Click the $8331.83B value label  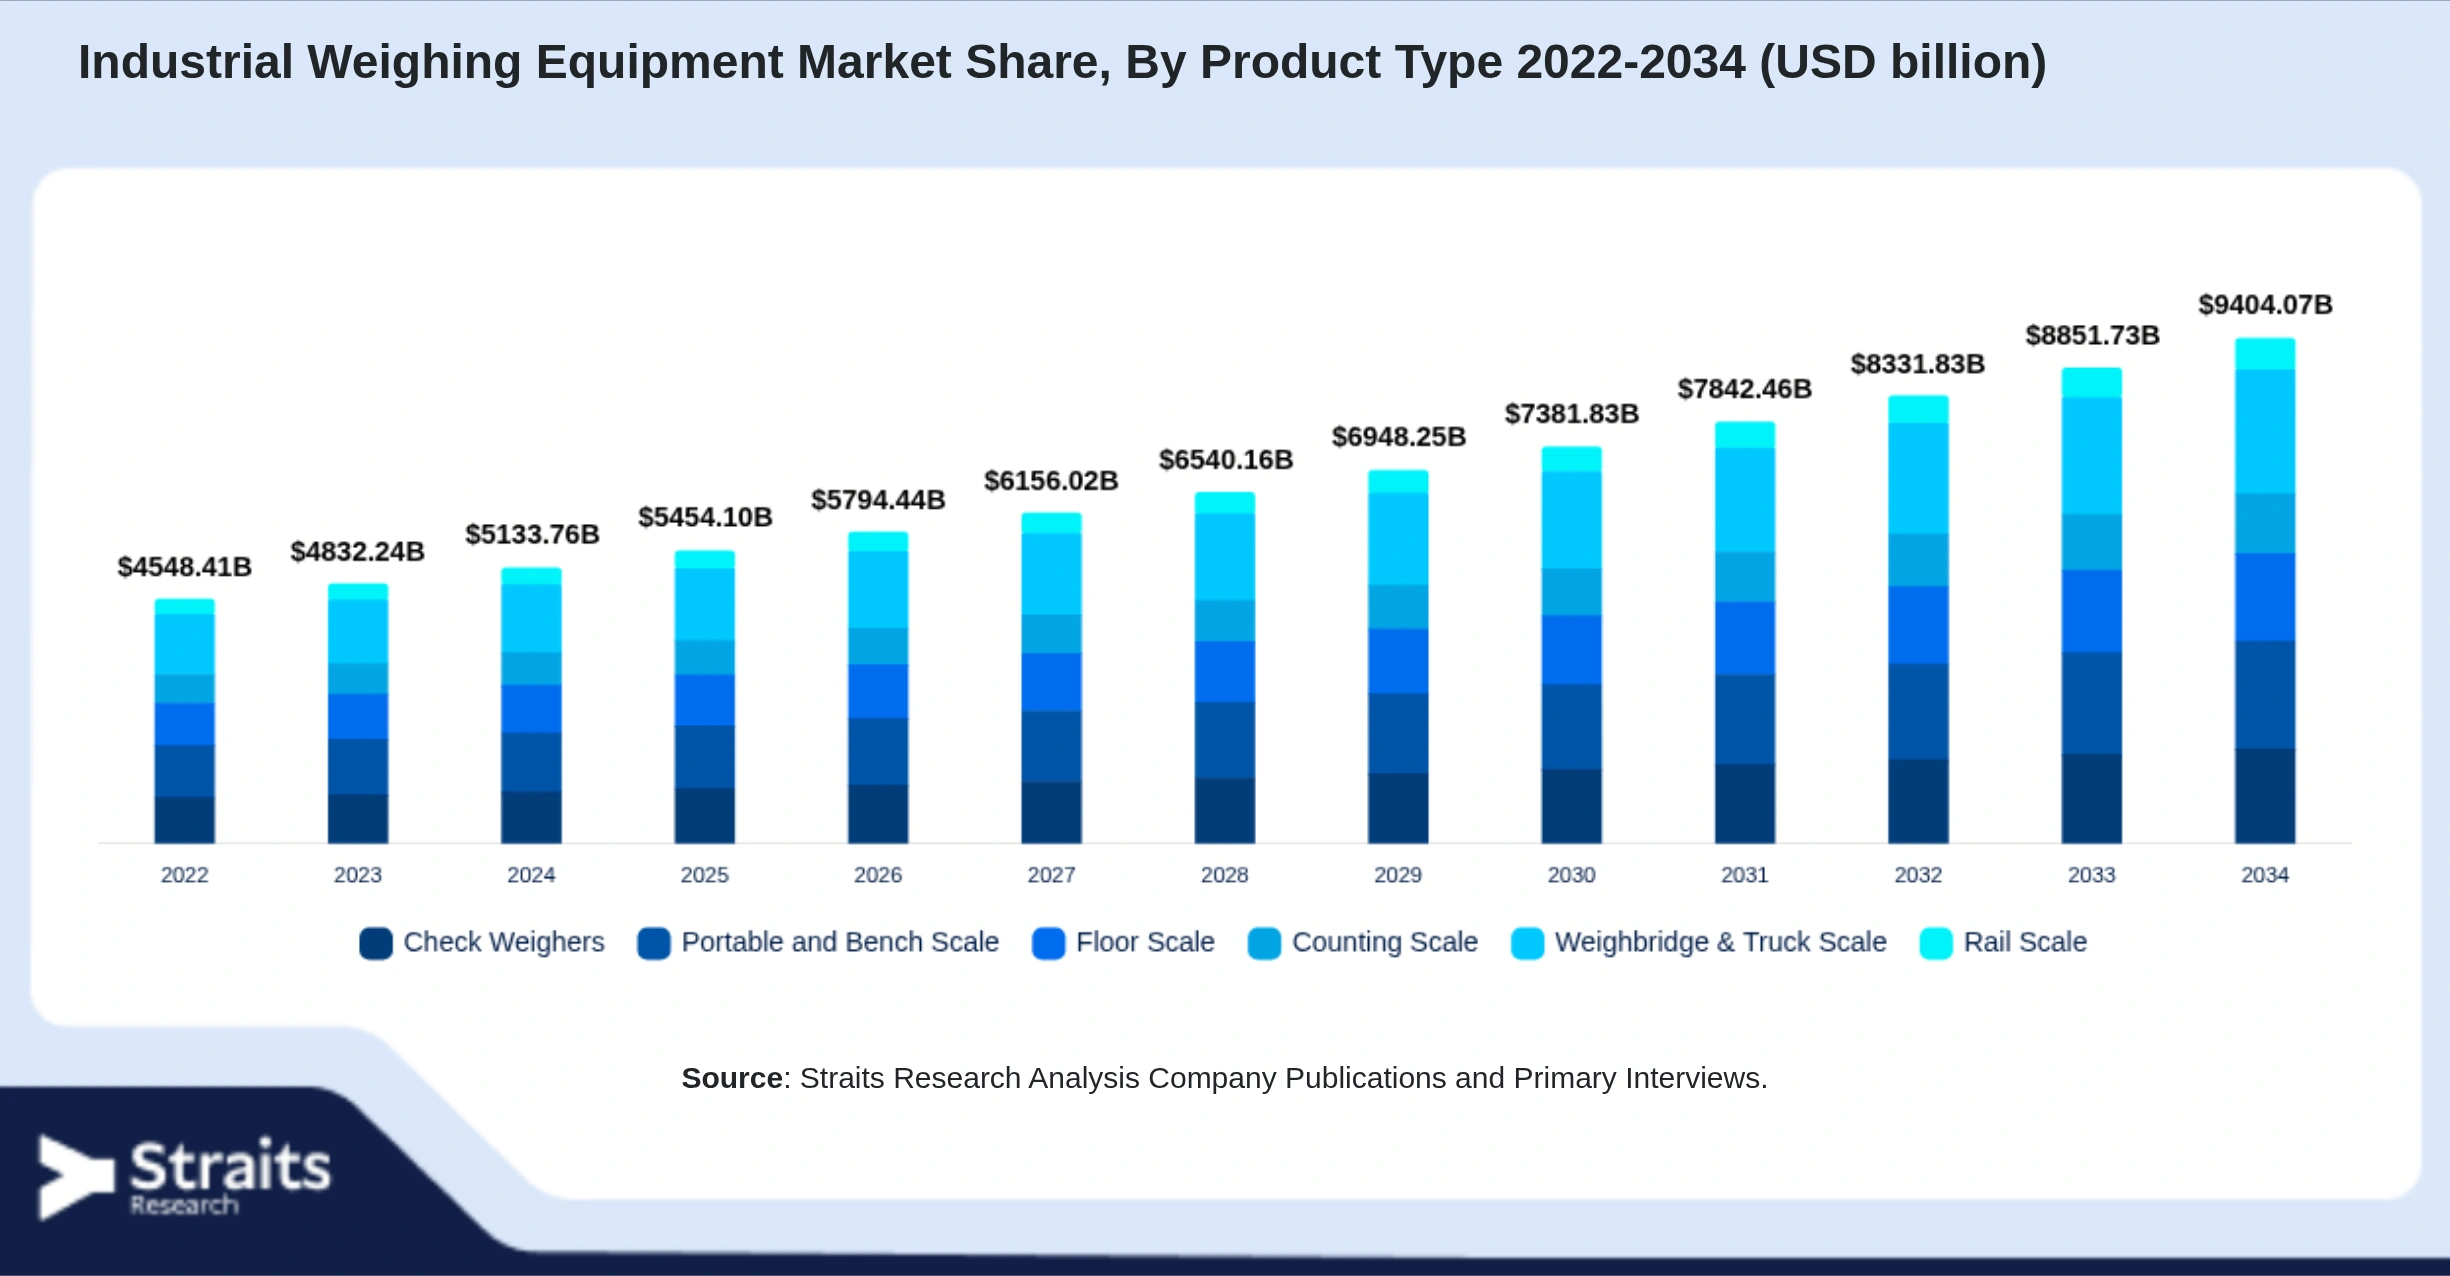[x=1918, y=364]
